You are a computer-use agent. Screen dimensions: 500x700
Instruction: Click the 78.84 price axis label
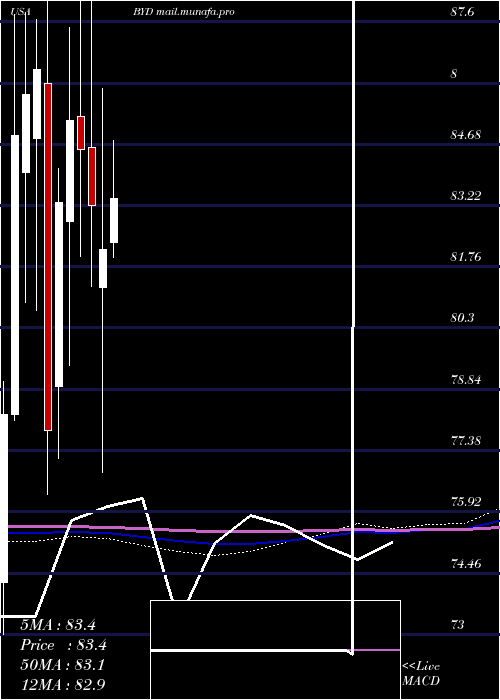pos(466,380)
